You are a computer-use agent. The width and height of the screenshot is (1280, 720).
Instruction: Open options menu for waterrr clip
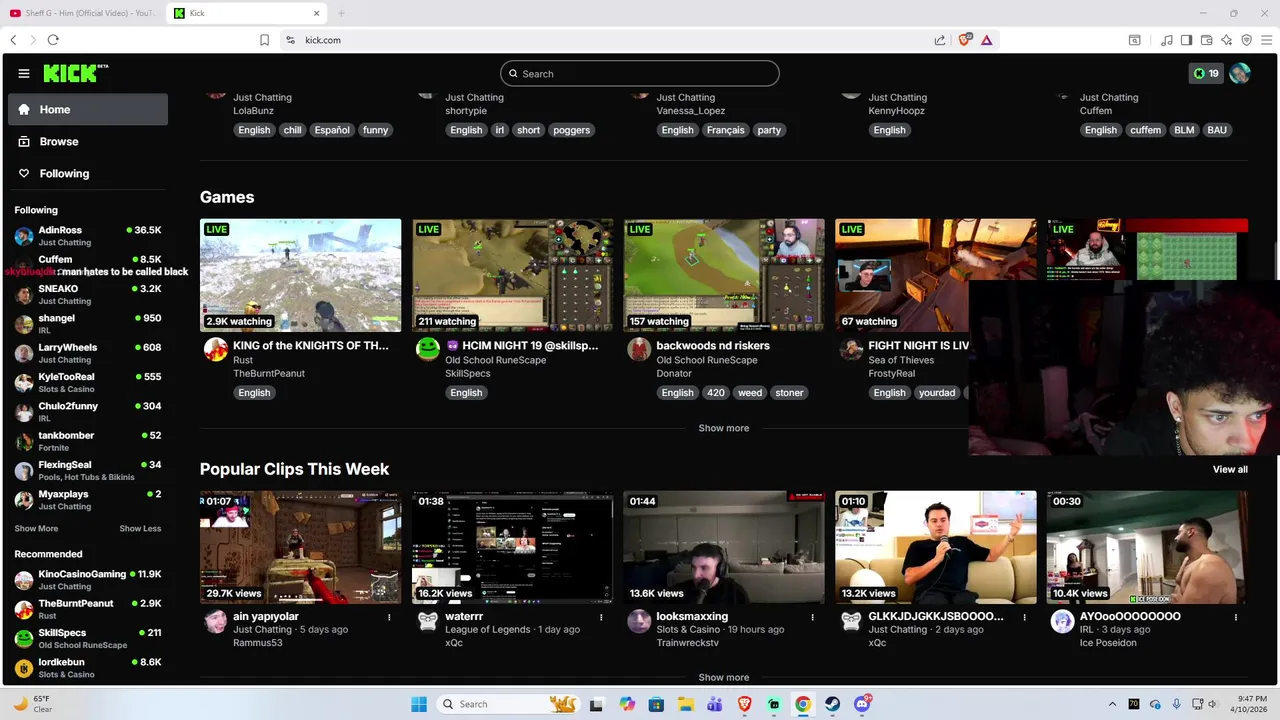click(601, 617)
